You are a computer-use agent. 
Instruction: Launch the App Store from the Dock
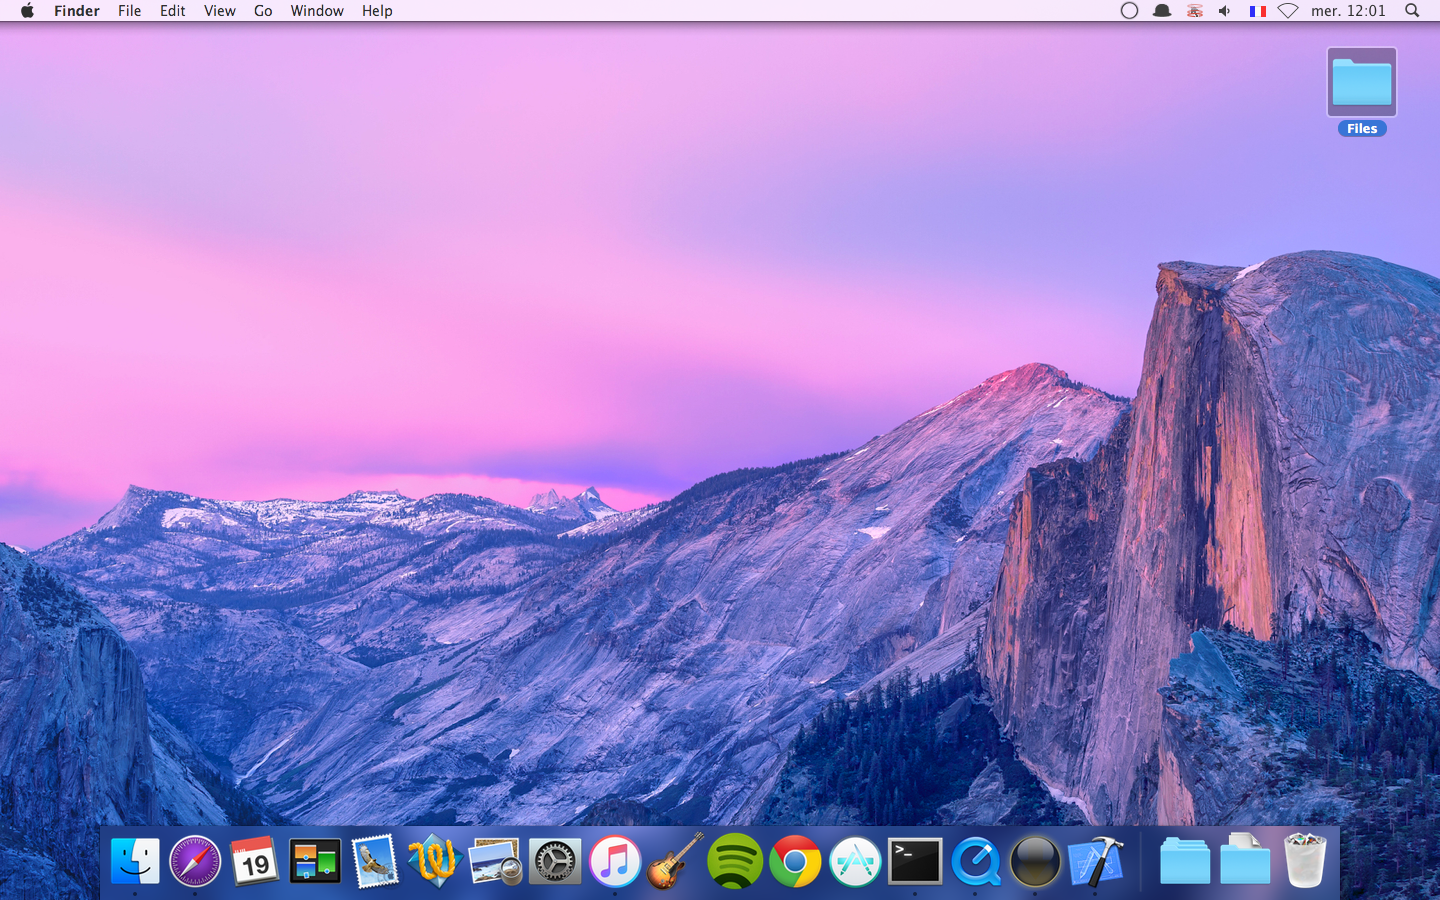(855, 861)
